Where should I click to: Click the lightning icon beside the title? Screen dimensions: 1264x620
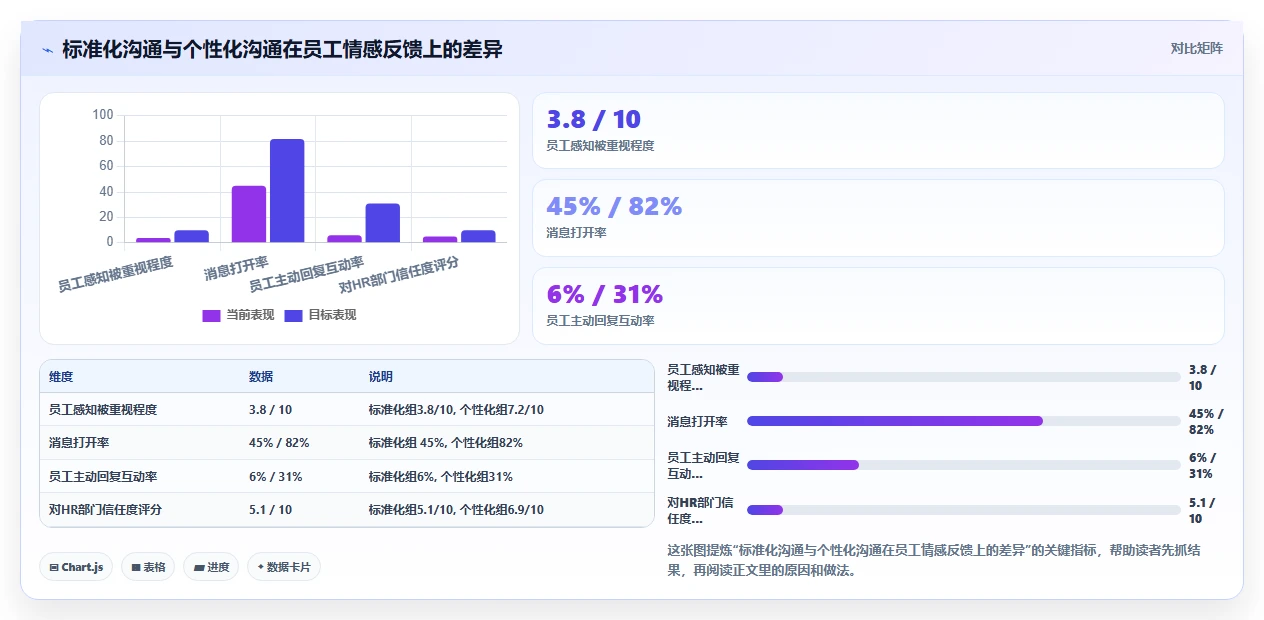(47, 49)
